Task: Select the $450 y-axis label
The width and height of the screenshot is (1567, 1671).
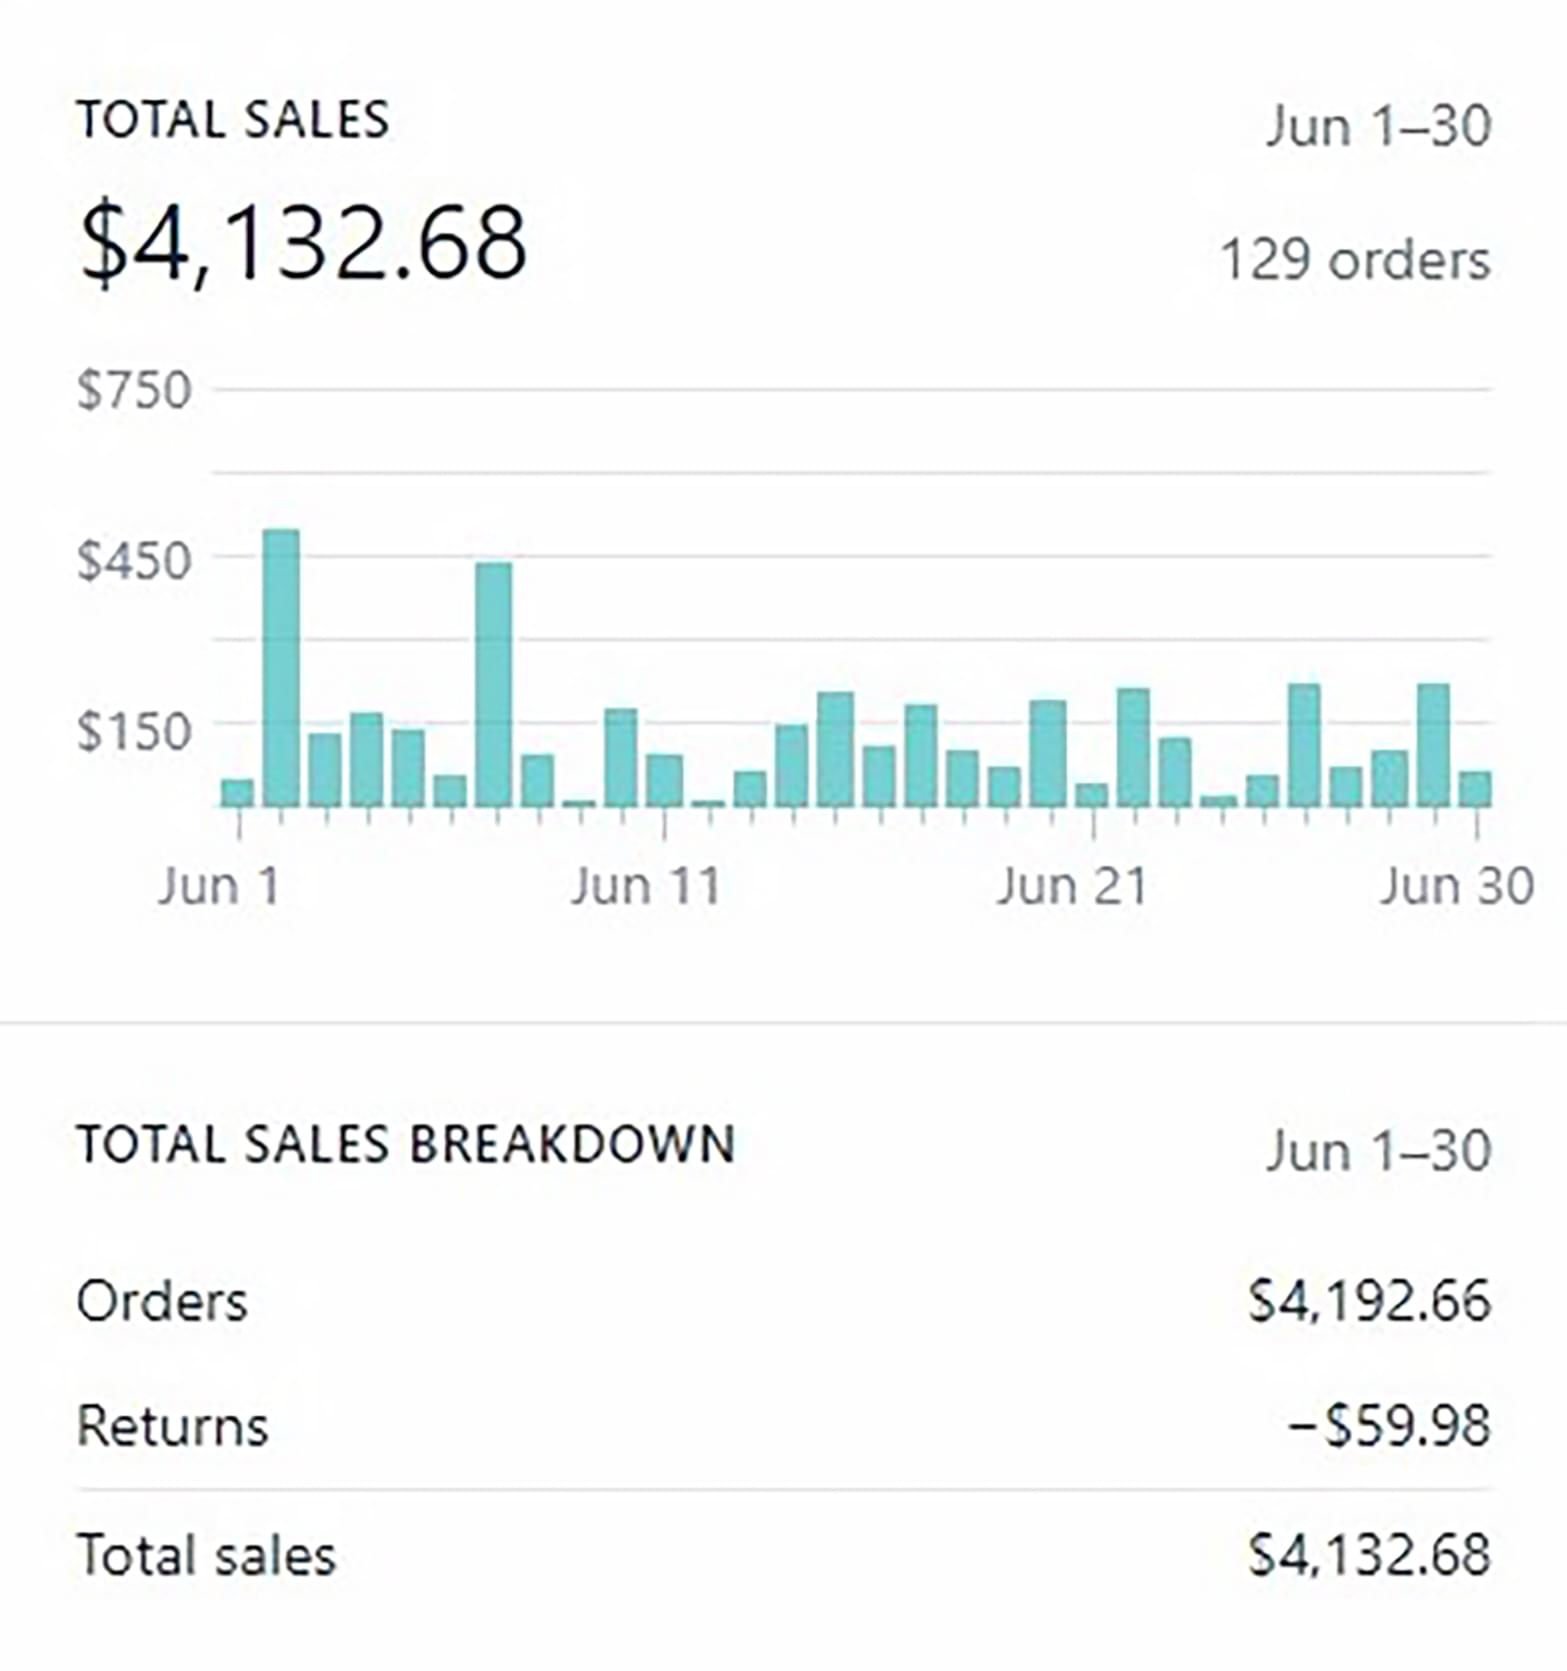Action: pyautogui.click(x=134, y=561)
